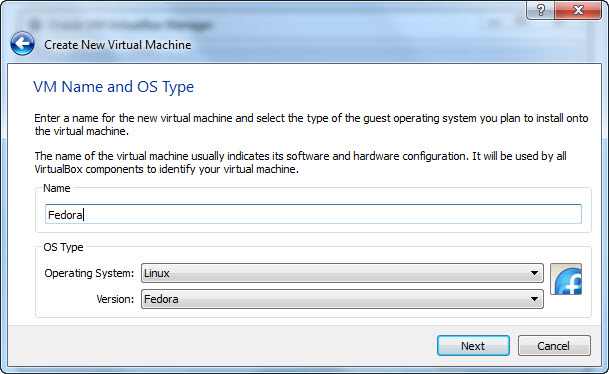This screenshot has height=374, width=609.
Task: Click the 'Name' group label
Action: point(57,188)
